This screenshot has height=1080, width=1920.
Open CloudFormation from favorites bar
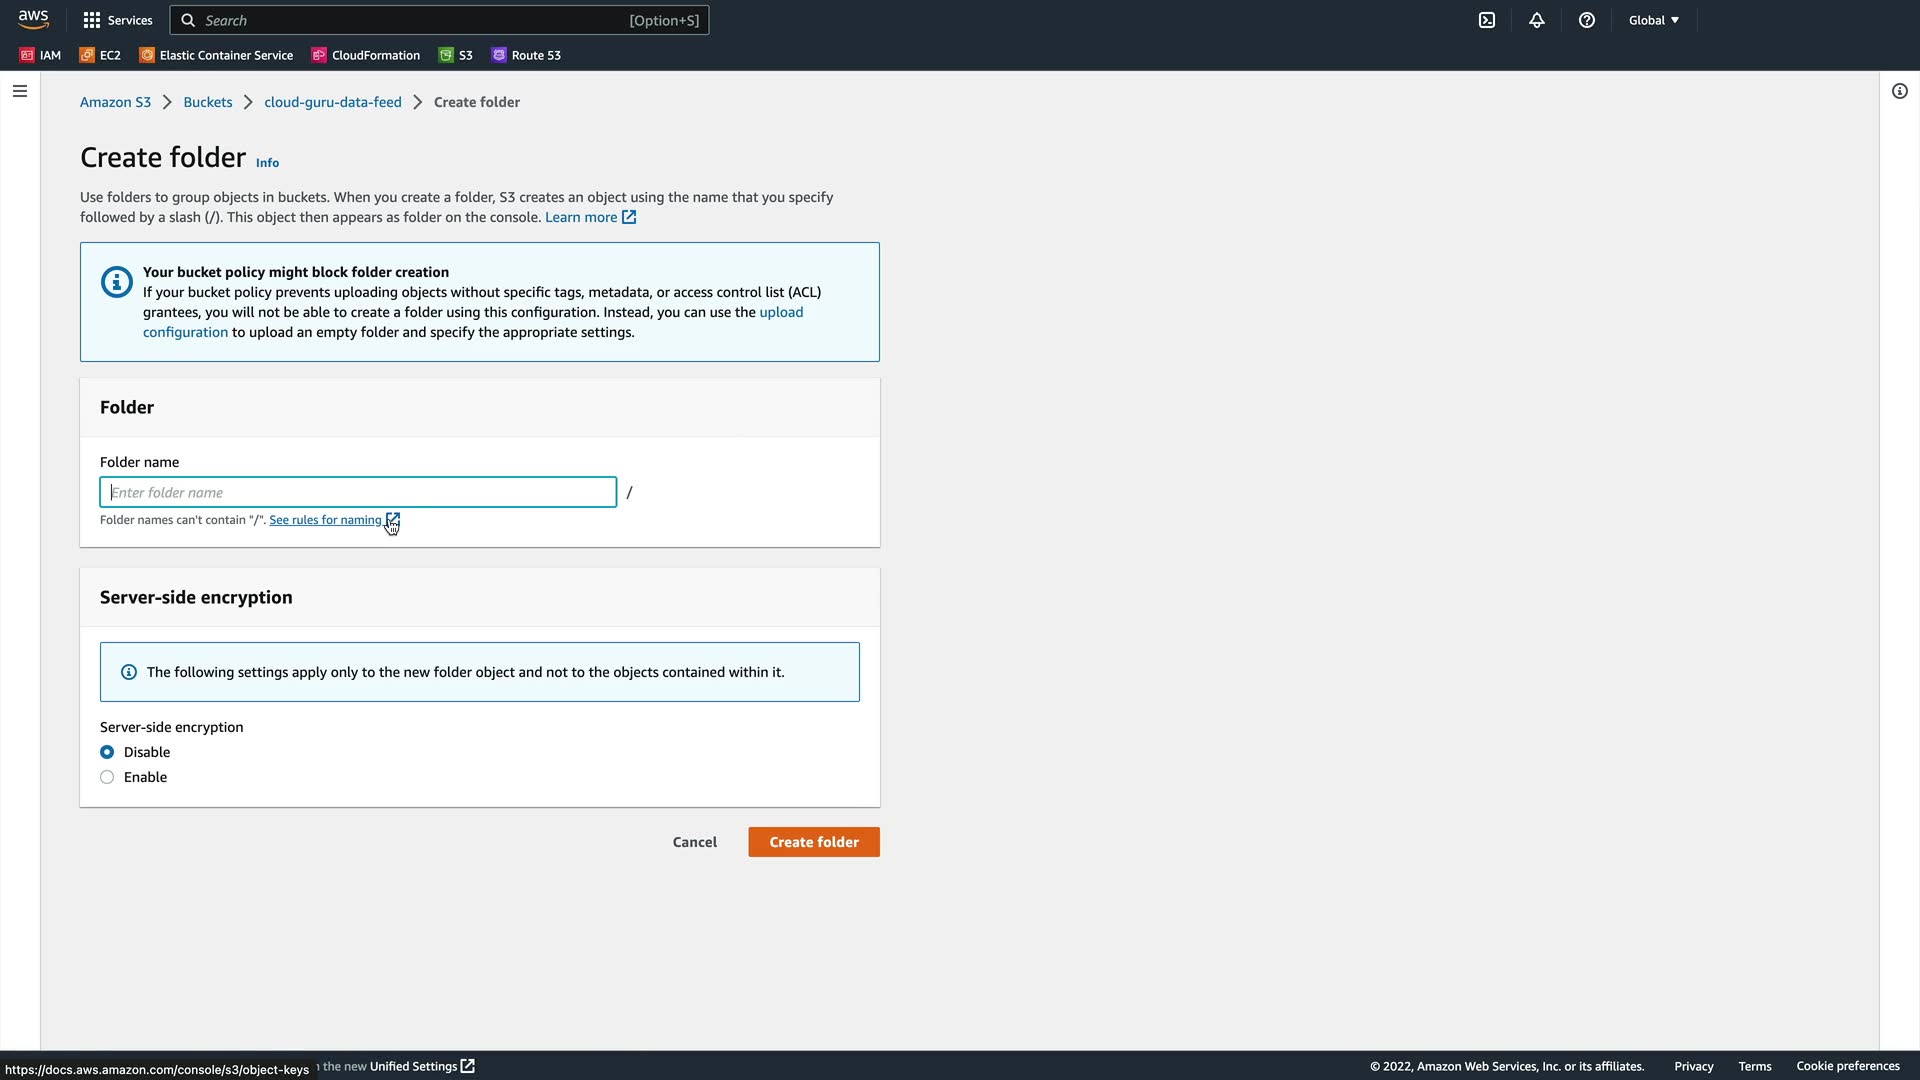[x=366, y=55]
